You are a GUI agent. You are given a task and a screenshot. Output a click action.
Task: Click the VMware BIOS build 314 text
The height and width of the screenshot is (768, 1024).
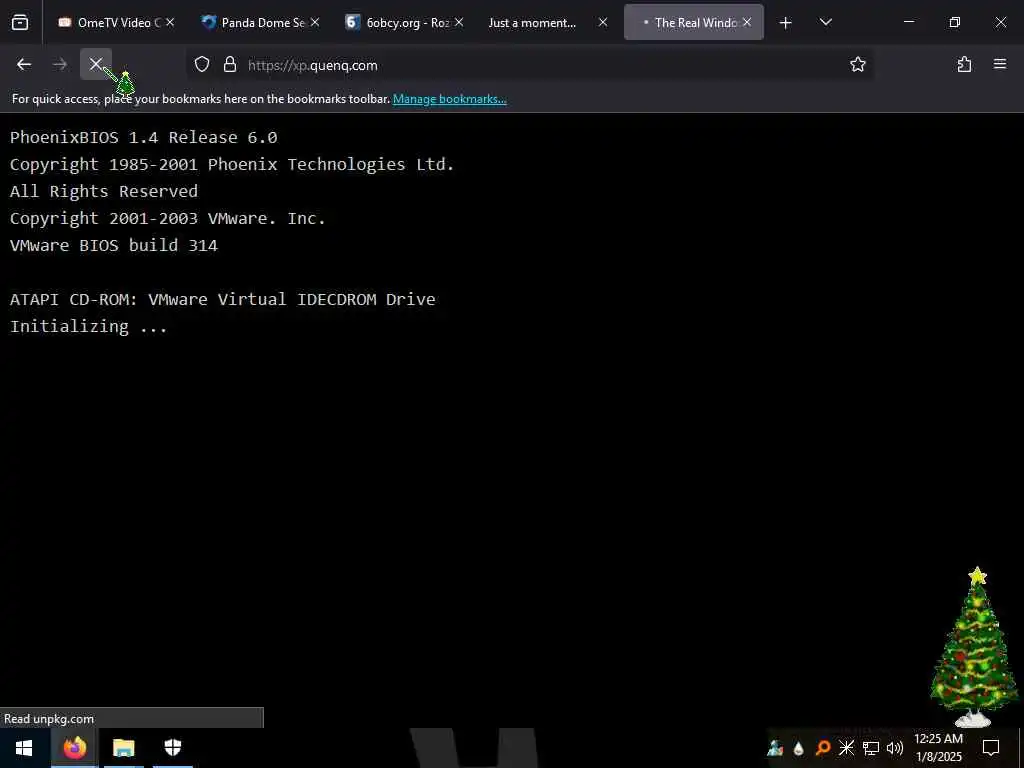114,245
